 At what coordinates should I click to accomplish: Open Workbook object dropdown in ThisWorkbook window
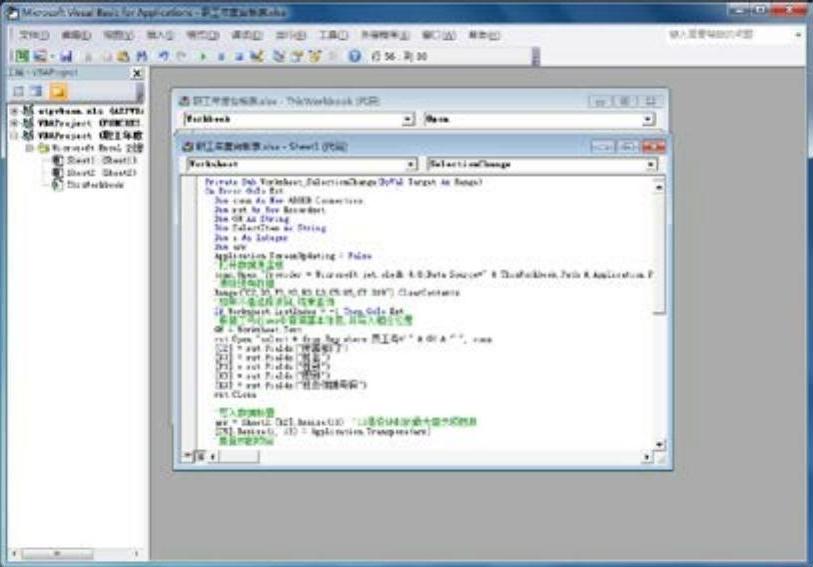(x=408, y=119)
